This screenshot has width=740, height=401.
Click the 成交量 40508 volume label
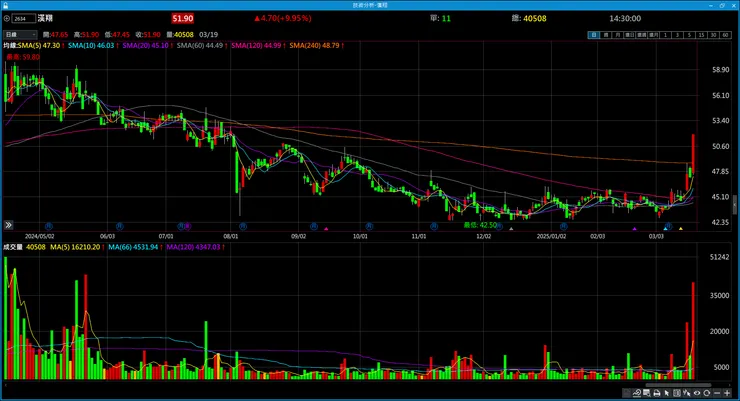pos(25,247)
